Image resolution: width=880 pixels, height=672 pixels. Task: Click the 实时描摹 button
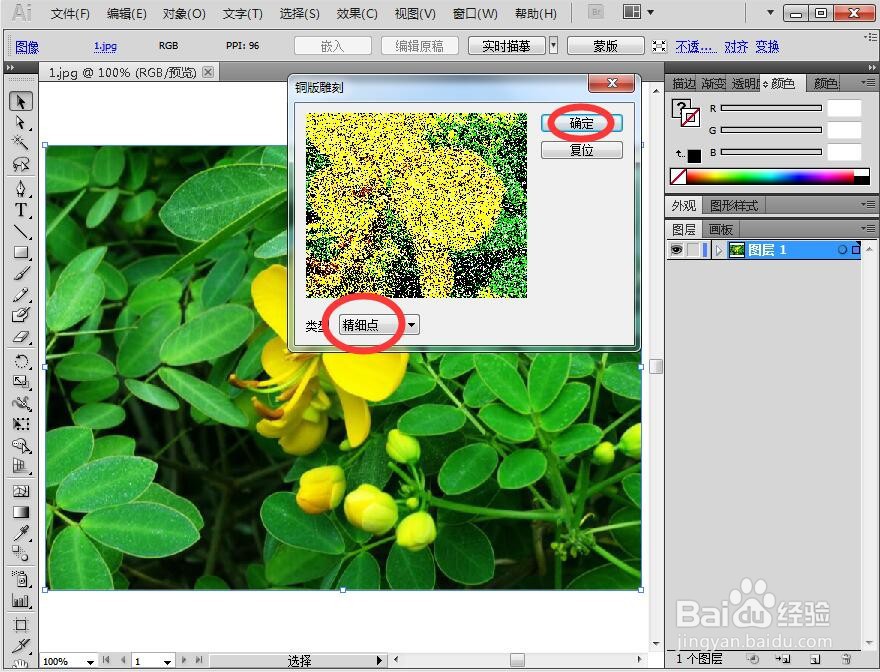click(506, 45)
